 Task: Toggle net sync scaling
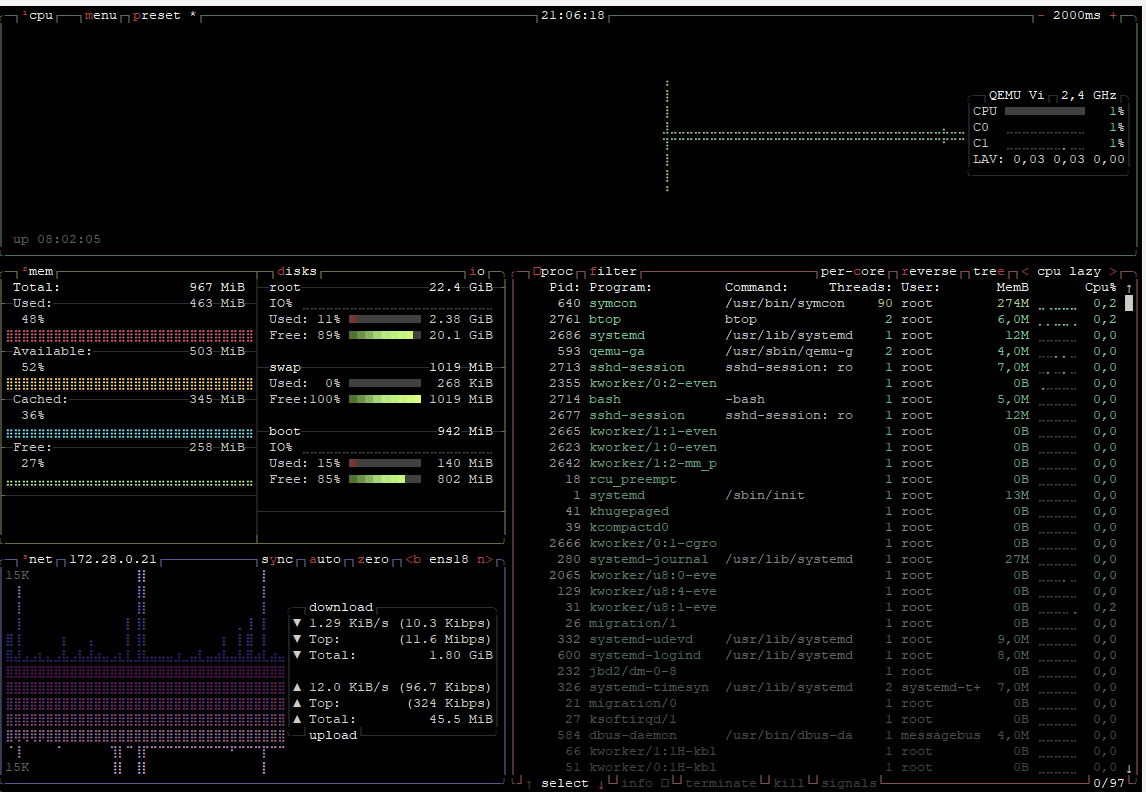point(277,559)
